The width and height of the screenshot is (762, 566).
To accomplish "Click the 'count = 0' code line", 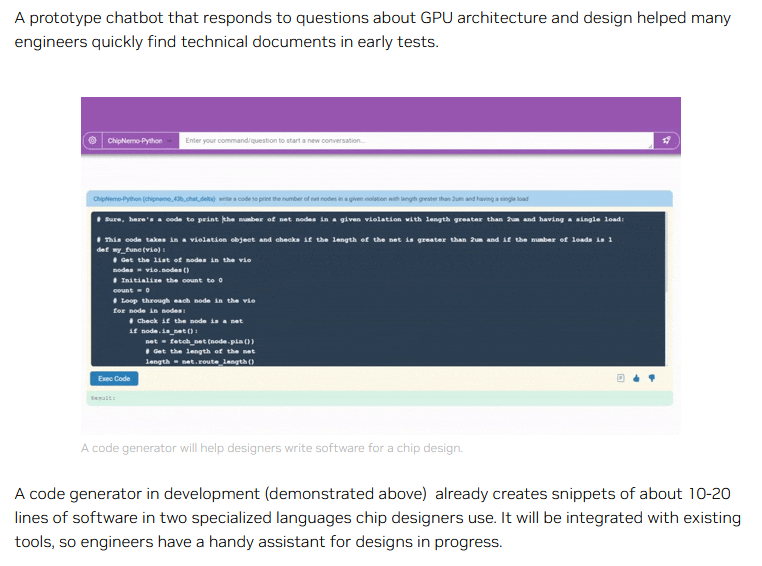I will coord(131,291).
